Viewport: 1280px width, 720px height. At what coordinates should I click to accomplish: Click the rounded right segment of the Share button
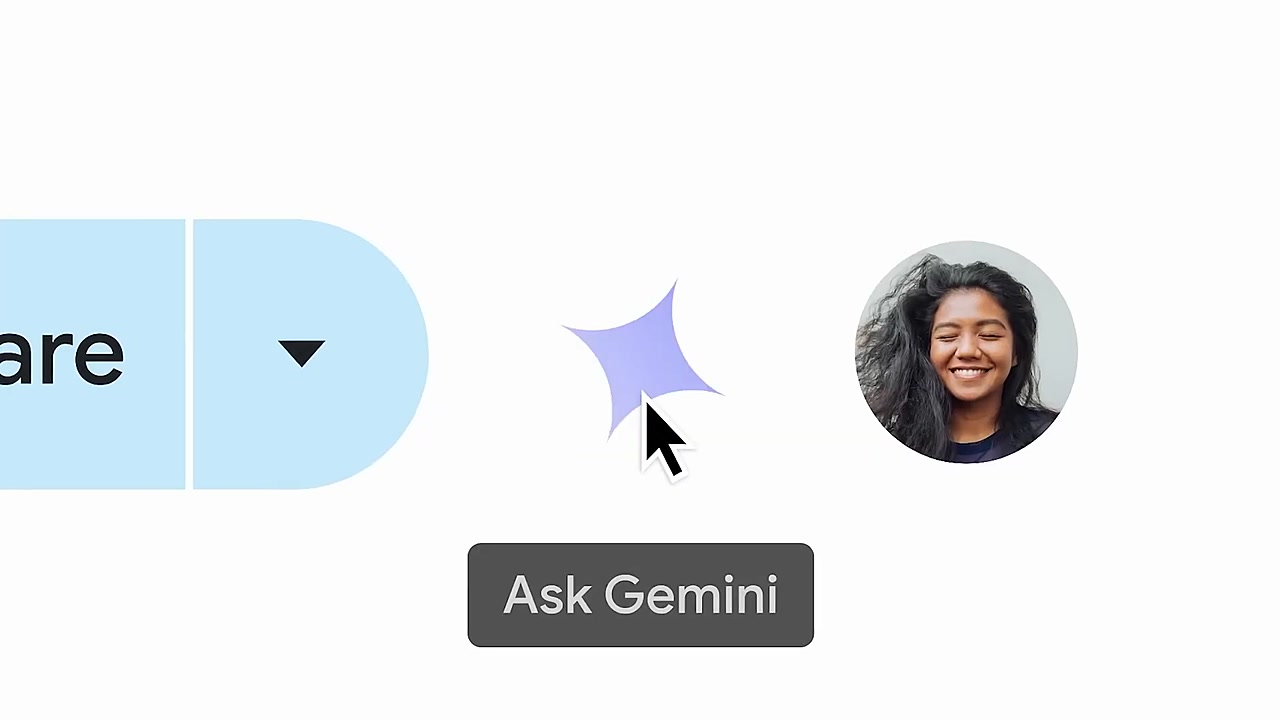310,354
